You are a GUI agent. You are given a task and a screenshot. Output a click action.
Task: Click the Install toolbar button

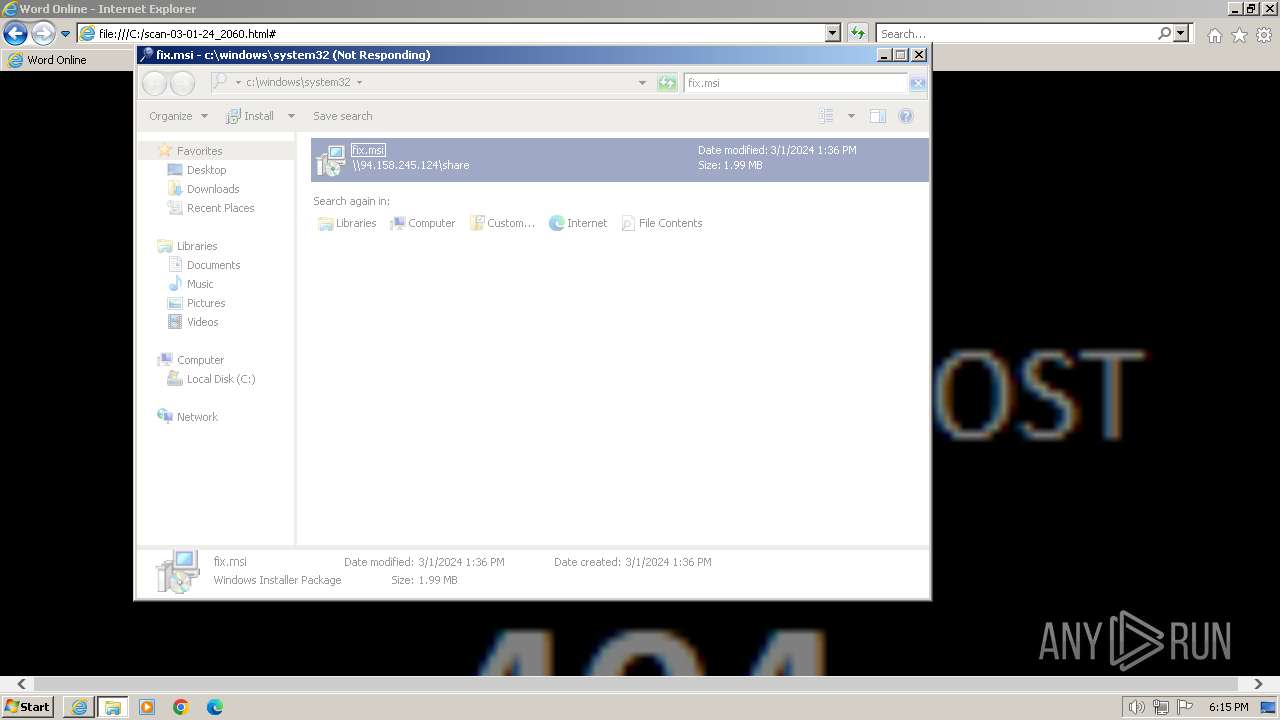coord(250,116)
